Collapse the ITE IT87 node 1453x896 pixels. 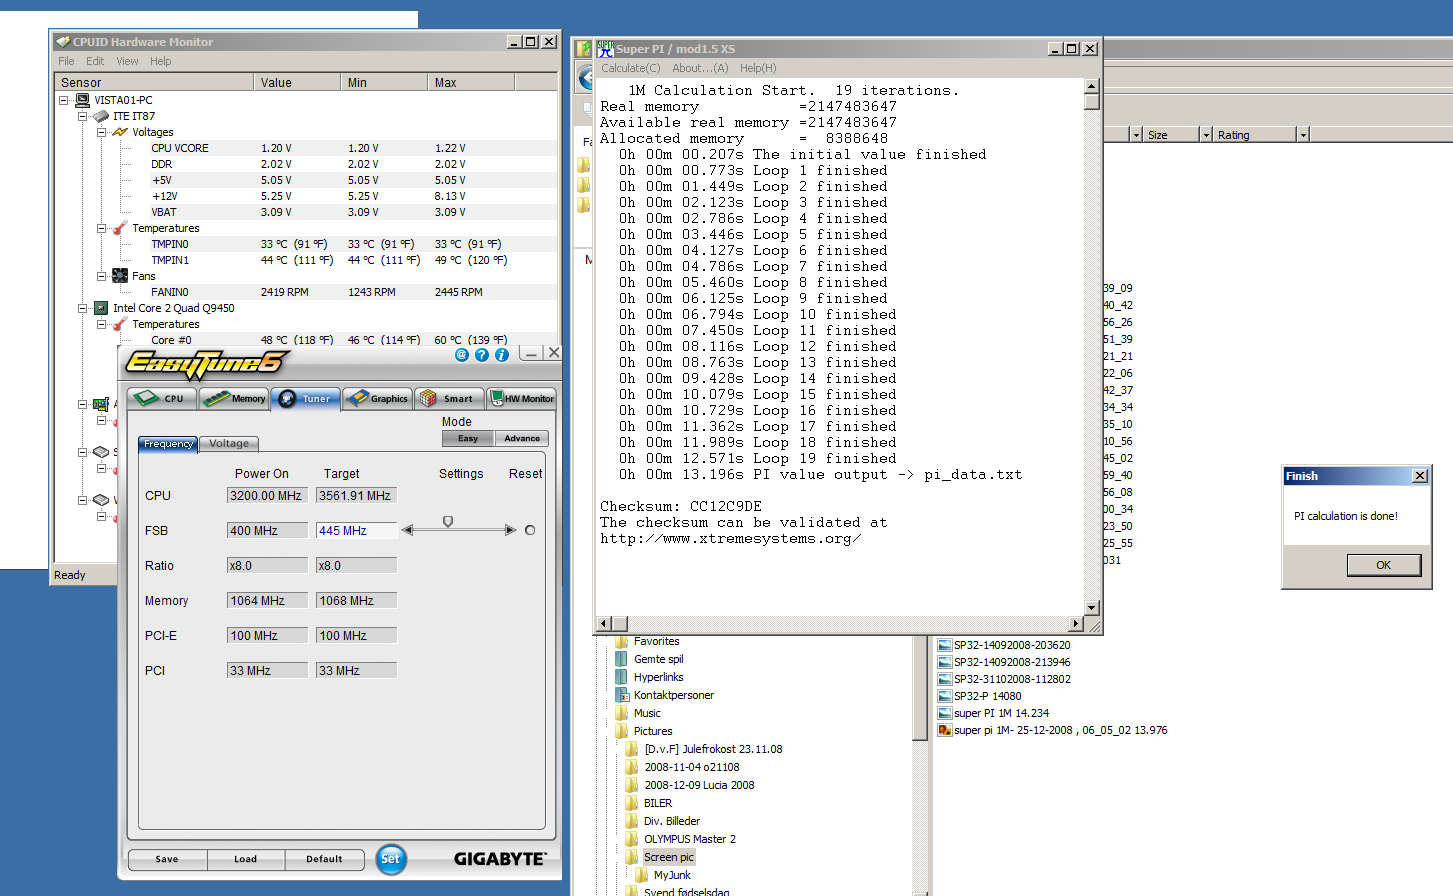[x=83, y=116]
